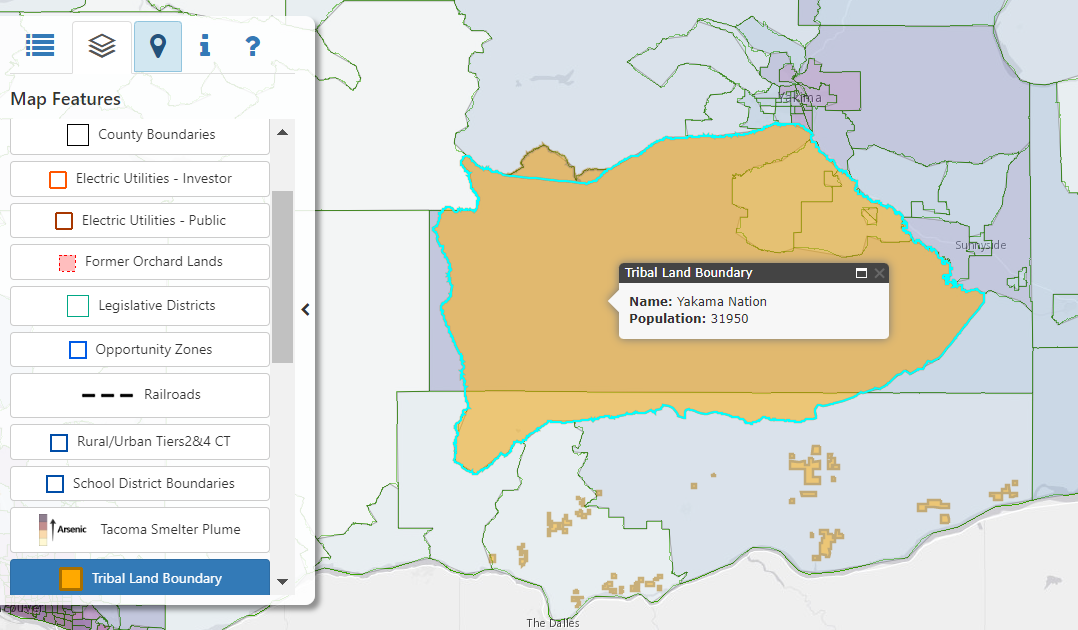Open the info tool icon
Screen dimensions: 1078x630
pyautogui.click(x=204, y=46)
